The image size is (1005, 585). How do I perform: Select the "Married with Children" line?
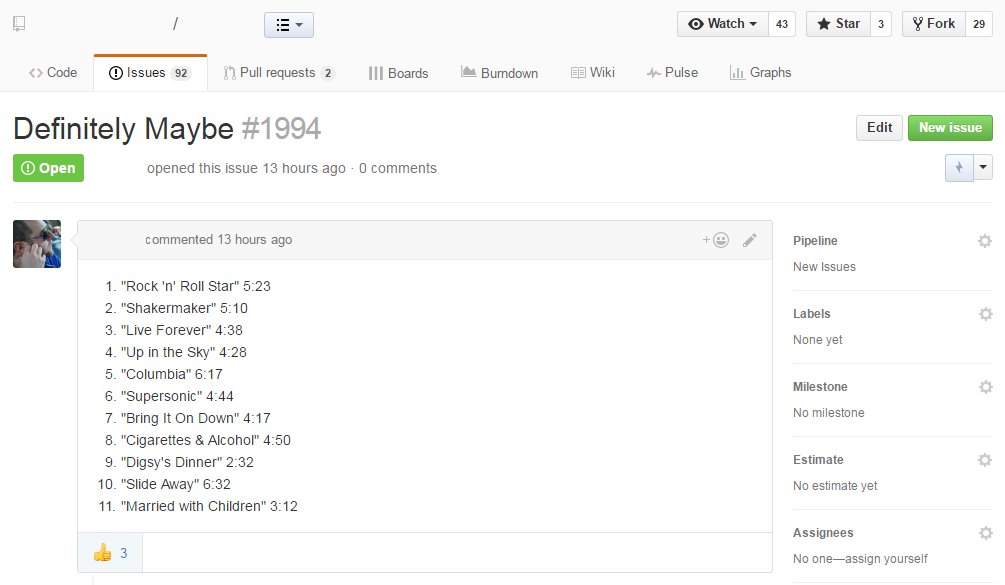click(x=209, y=506)
